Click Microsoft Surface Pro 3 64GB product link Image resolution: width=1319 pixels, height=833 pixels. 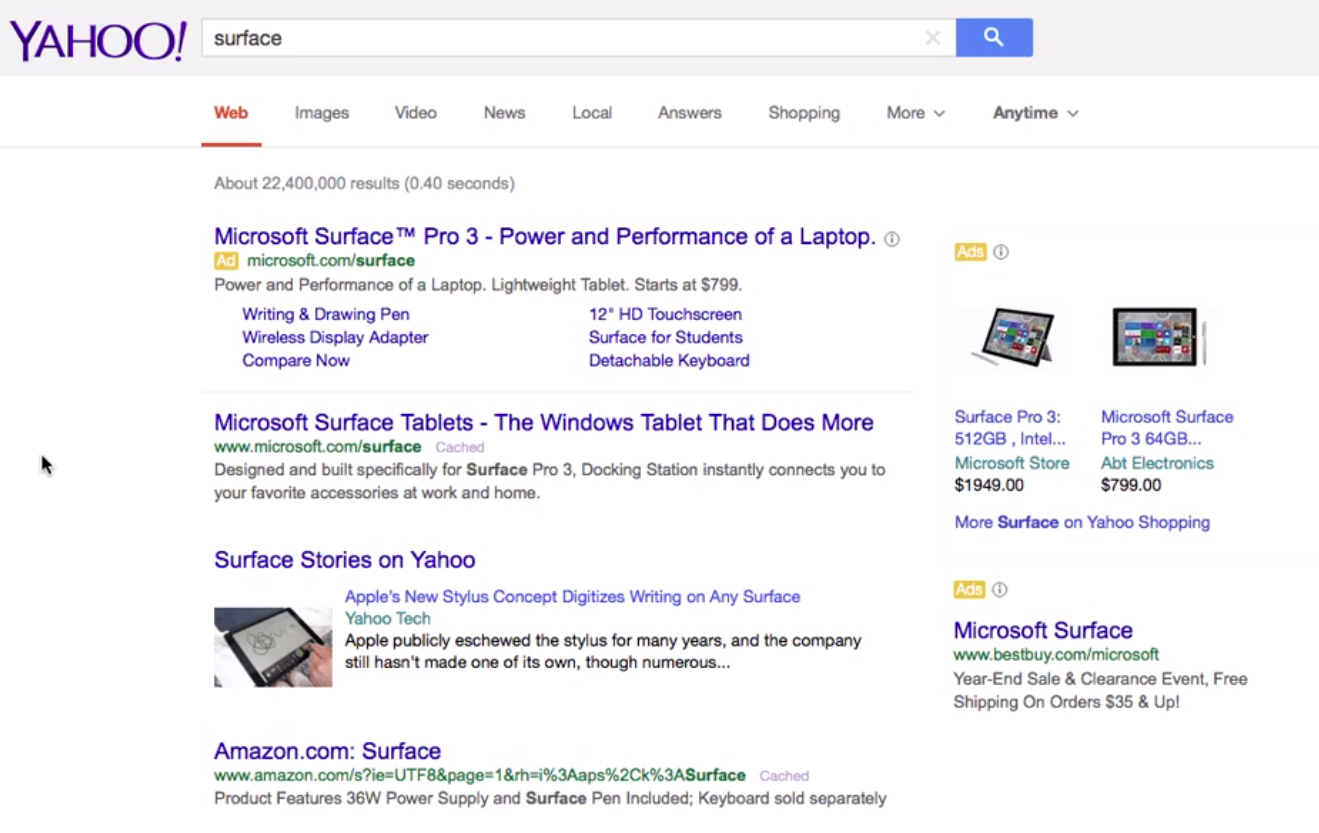(x=1167, y=428)
